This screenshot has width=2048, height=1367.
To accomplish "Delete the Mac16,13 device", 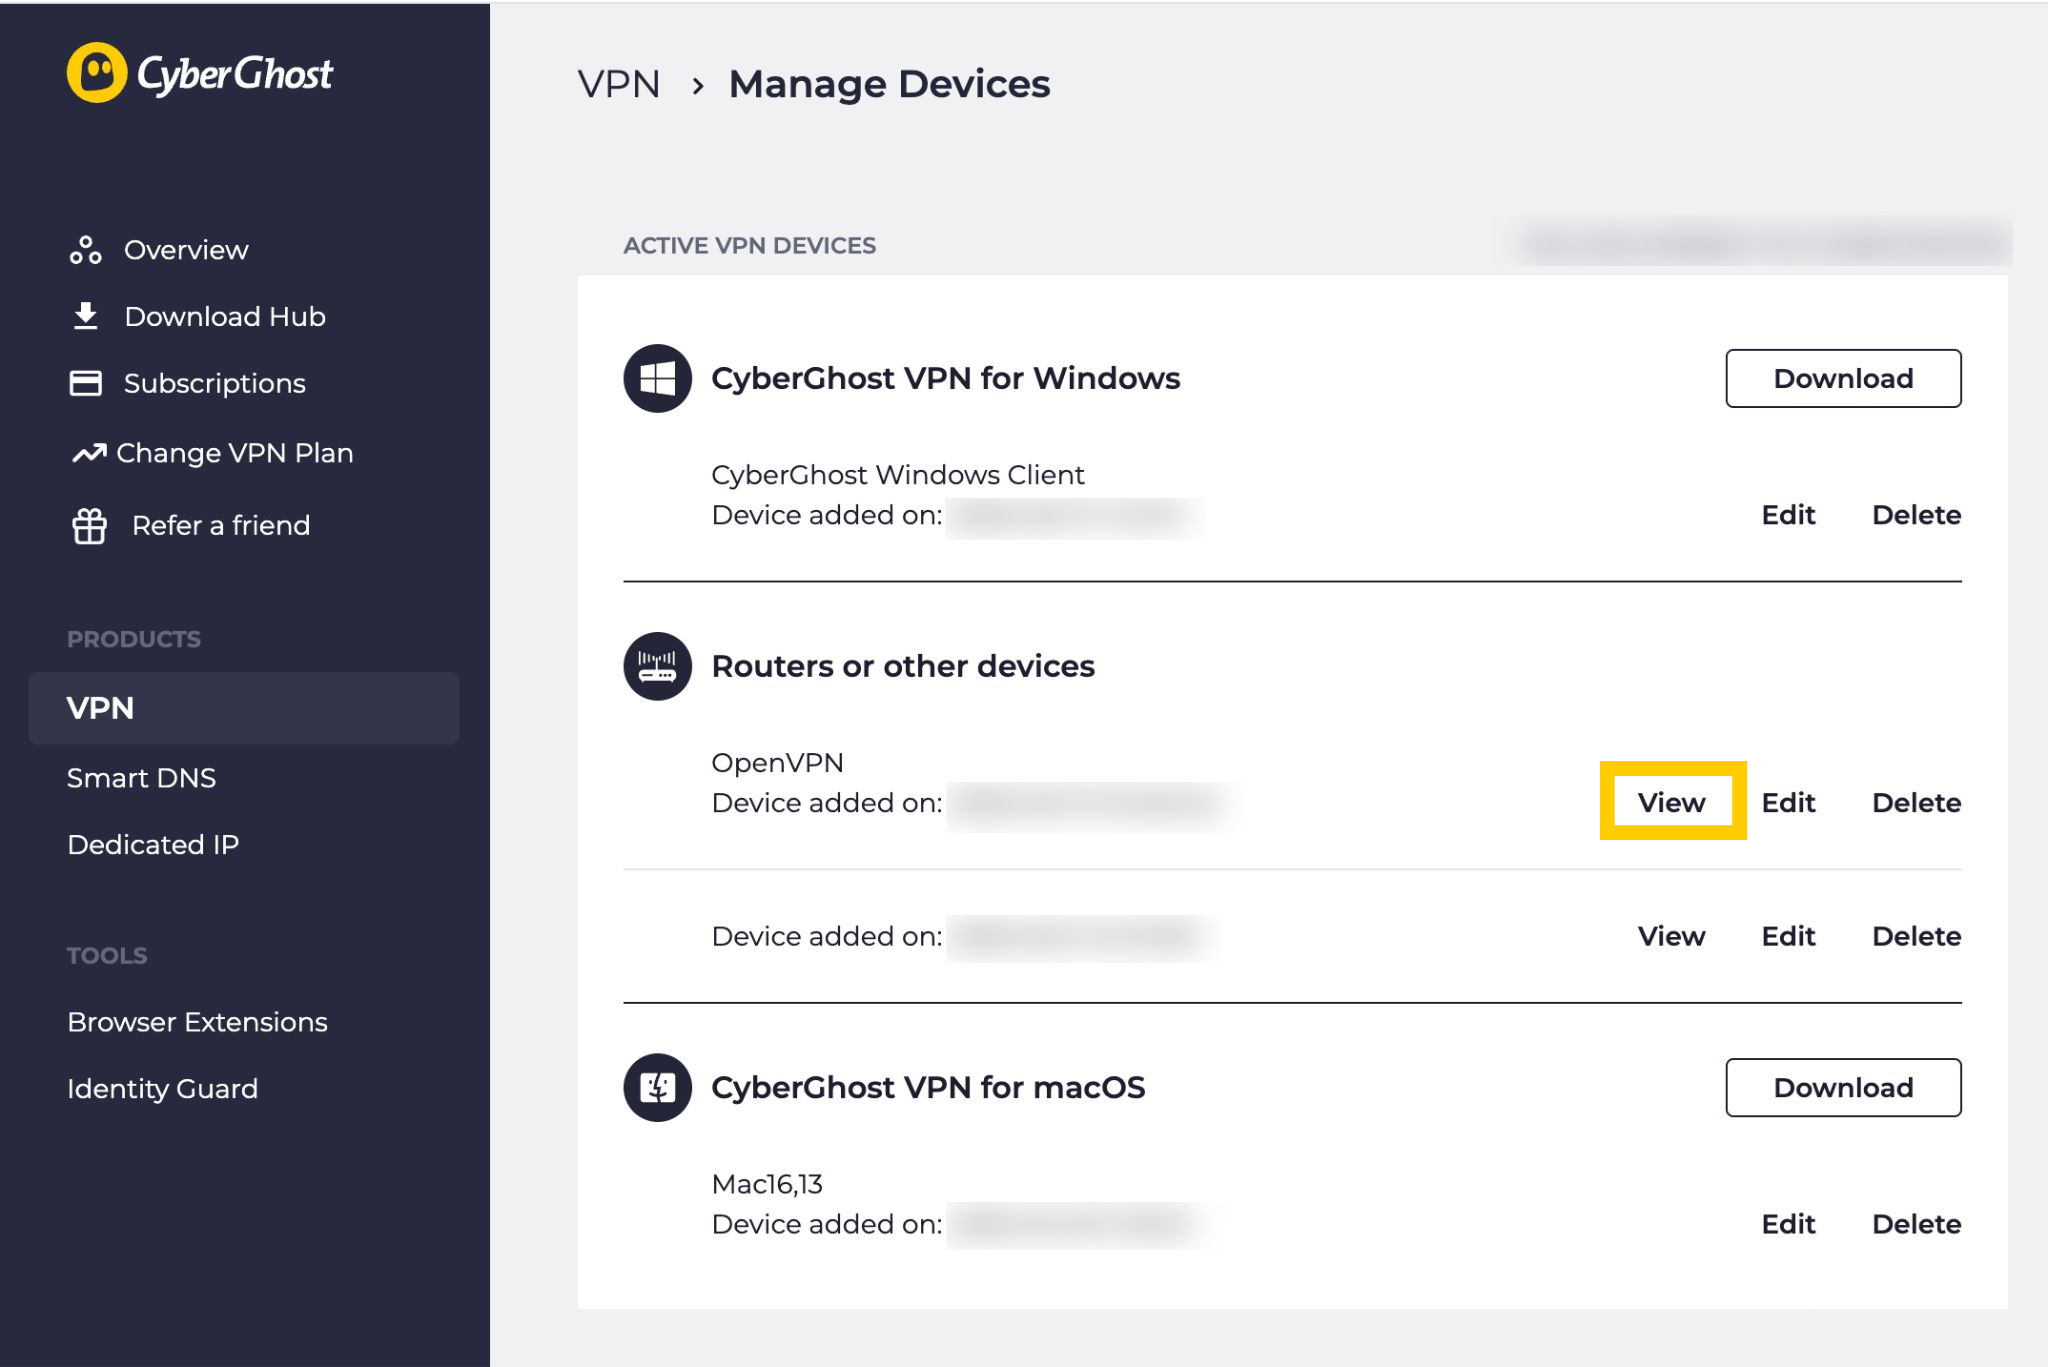I will (x=1916, y=1224).
